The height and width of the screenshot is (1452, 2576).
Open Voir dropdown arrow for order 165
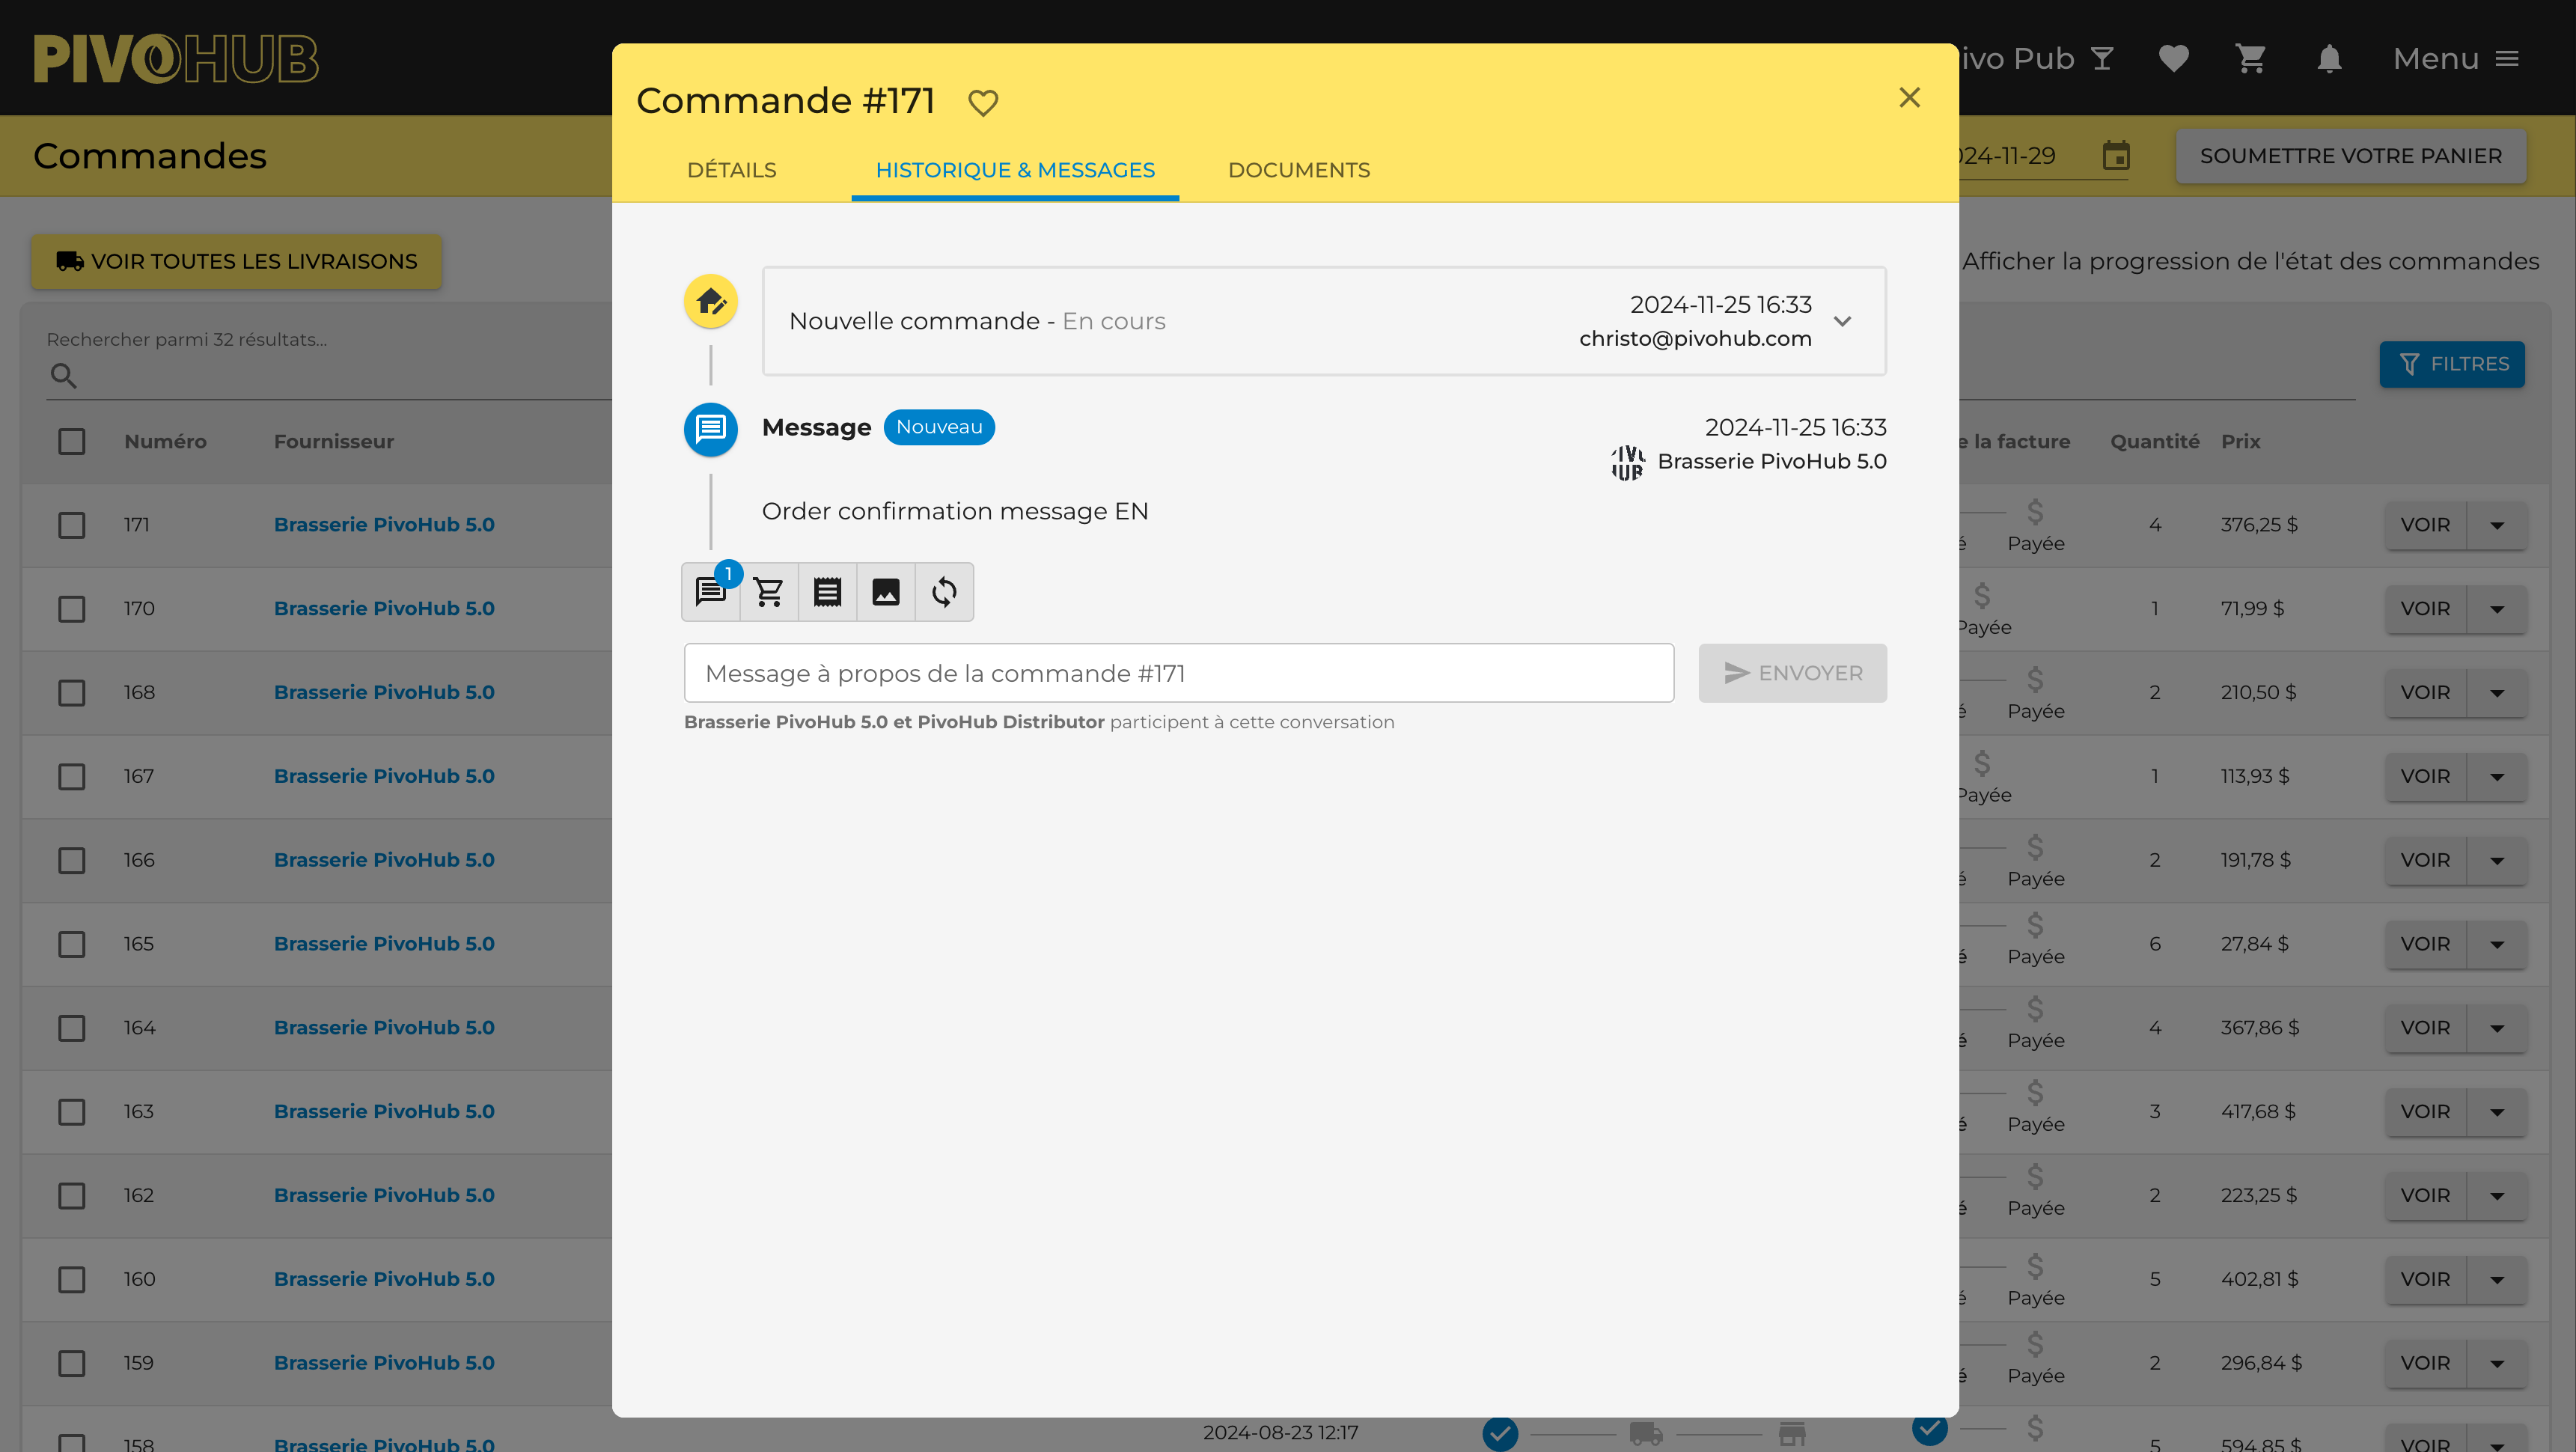coord(2496,944)
